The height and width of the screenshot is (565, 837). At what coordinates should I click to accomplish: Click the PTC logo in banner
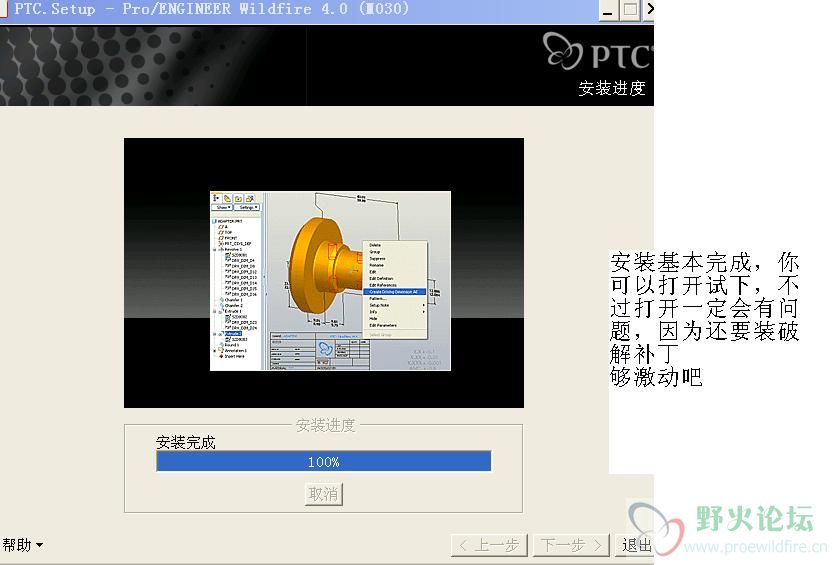coord(597,51)
